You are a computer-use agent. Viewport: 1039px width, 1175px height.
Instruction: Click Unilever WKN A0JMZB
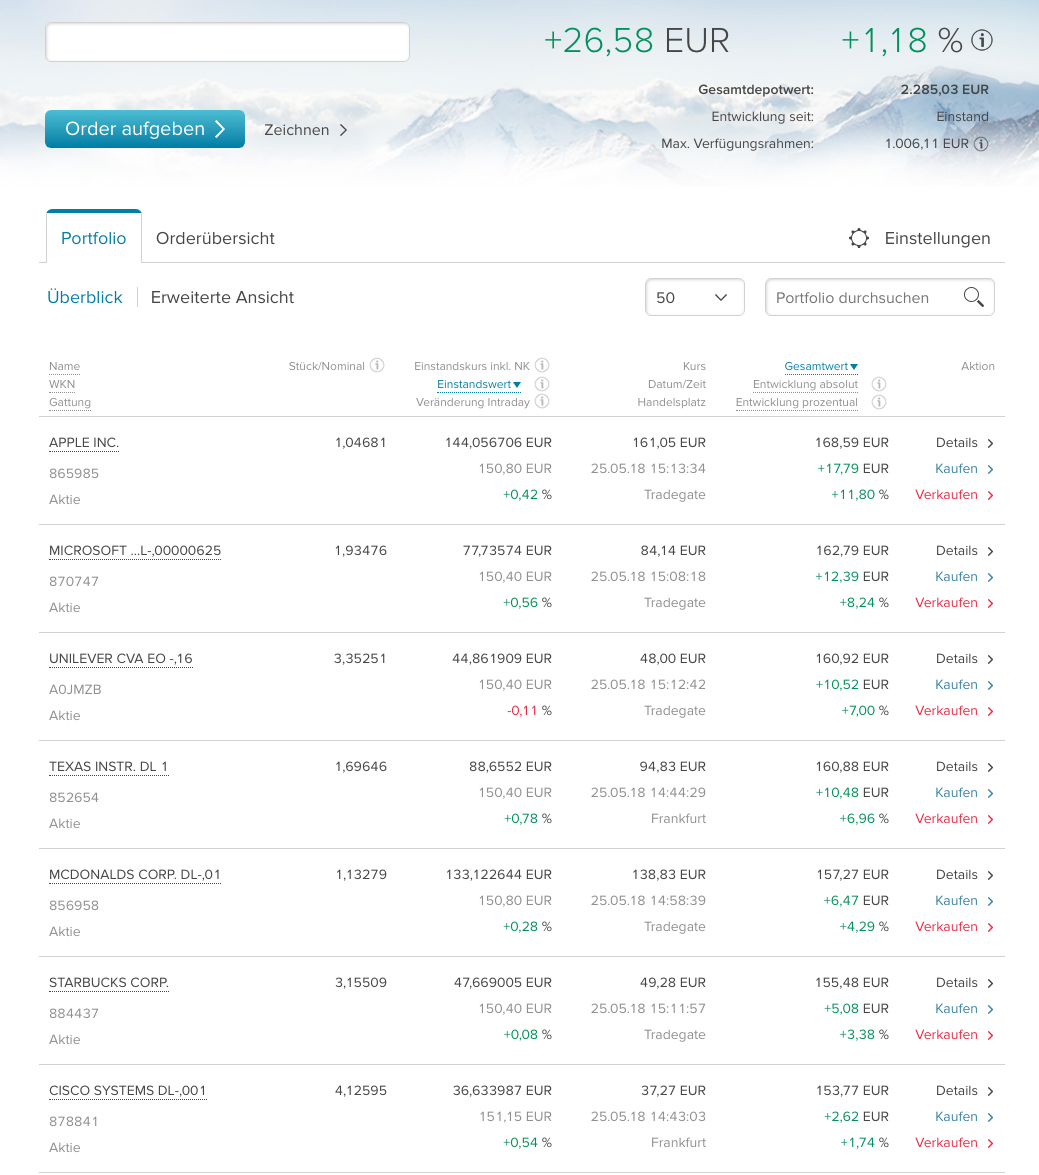tap(75, 689)
